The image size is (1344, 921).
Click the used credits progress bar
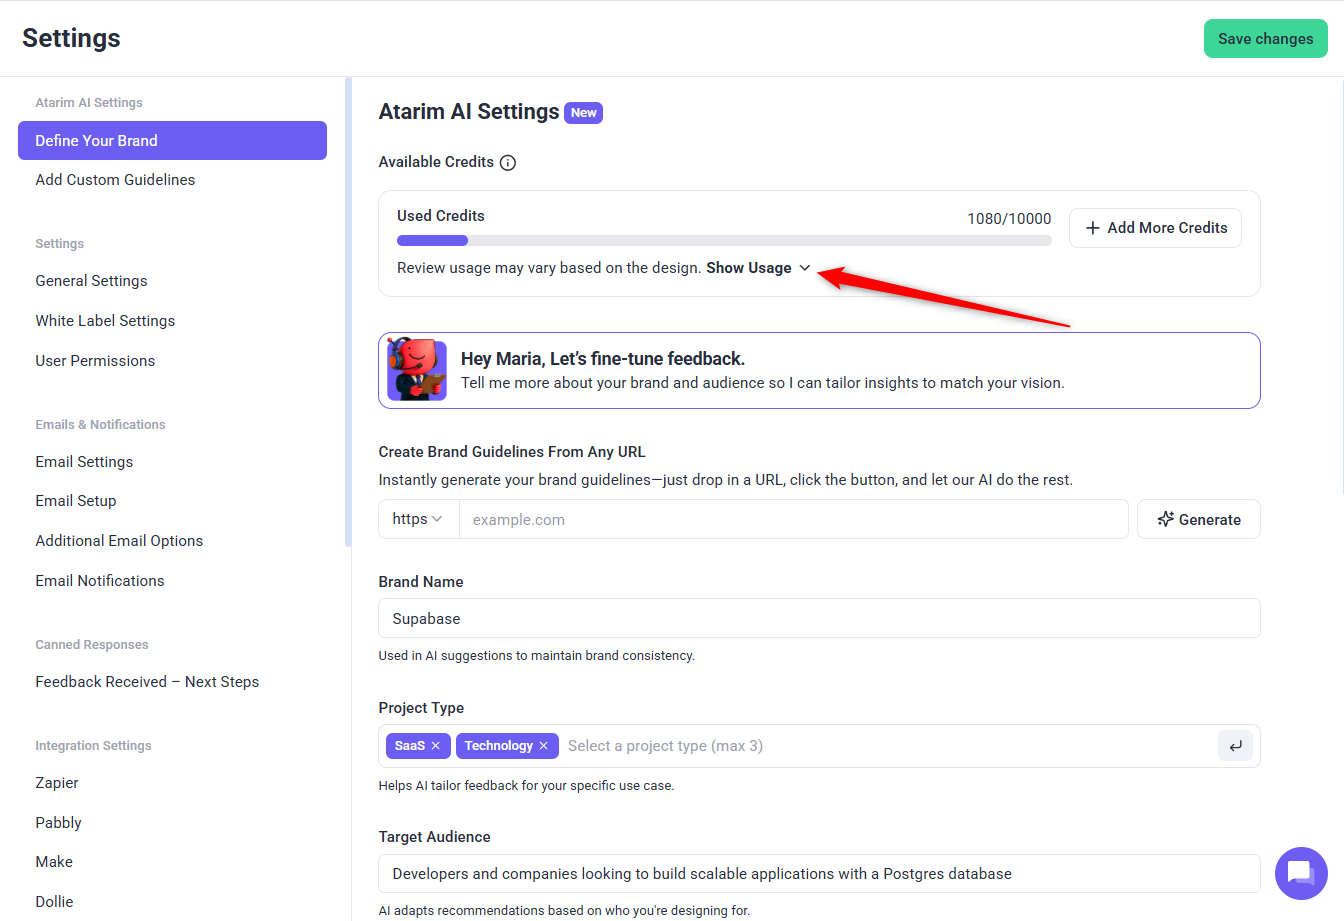click(724, 241)
